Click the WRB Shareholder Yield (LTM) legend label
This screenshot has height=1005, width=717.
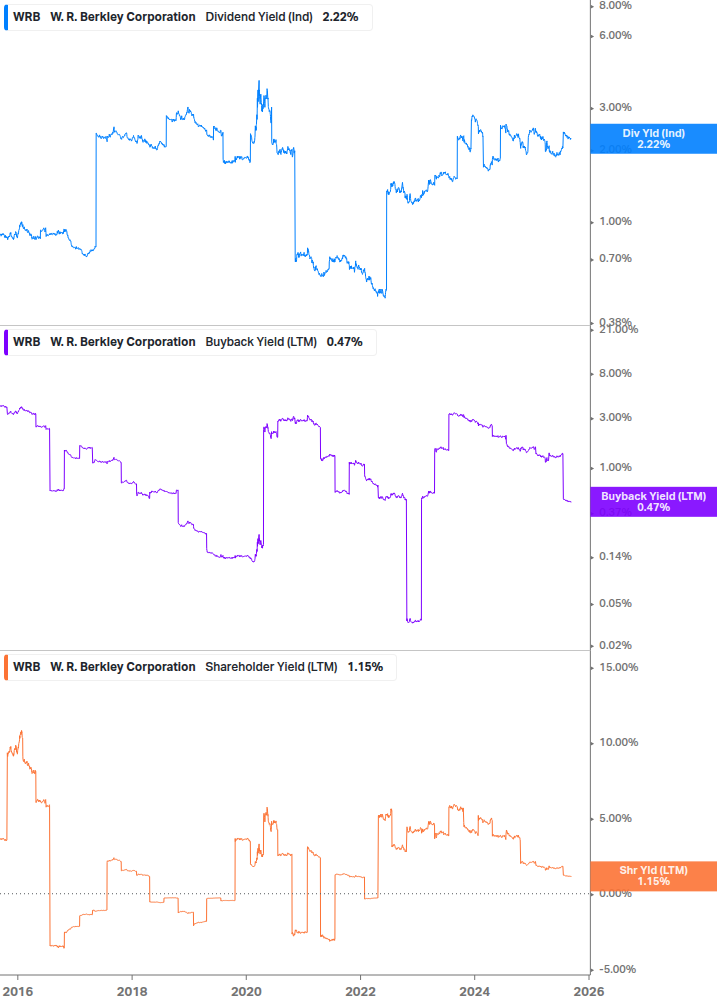click(200, 667)
